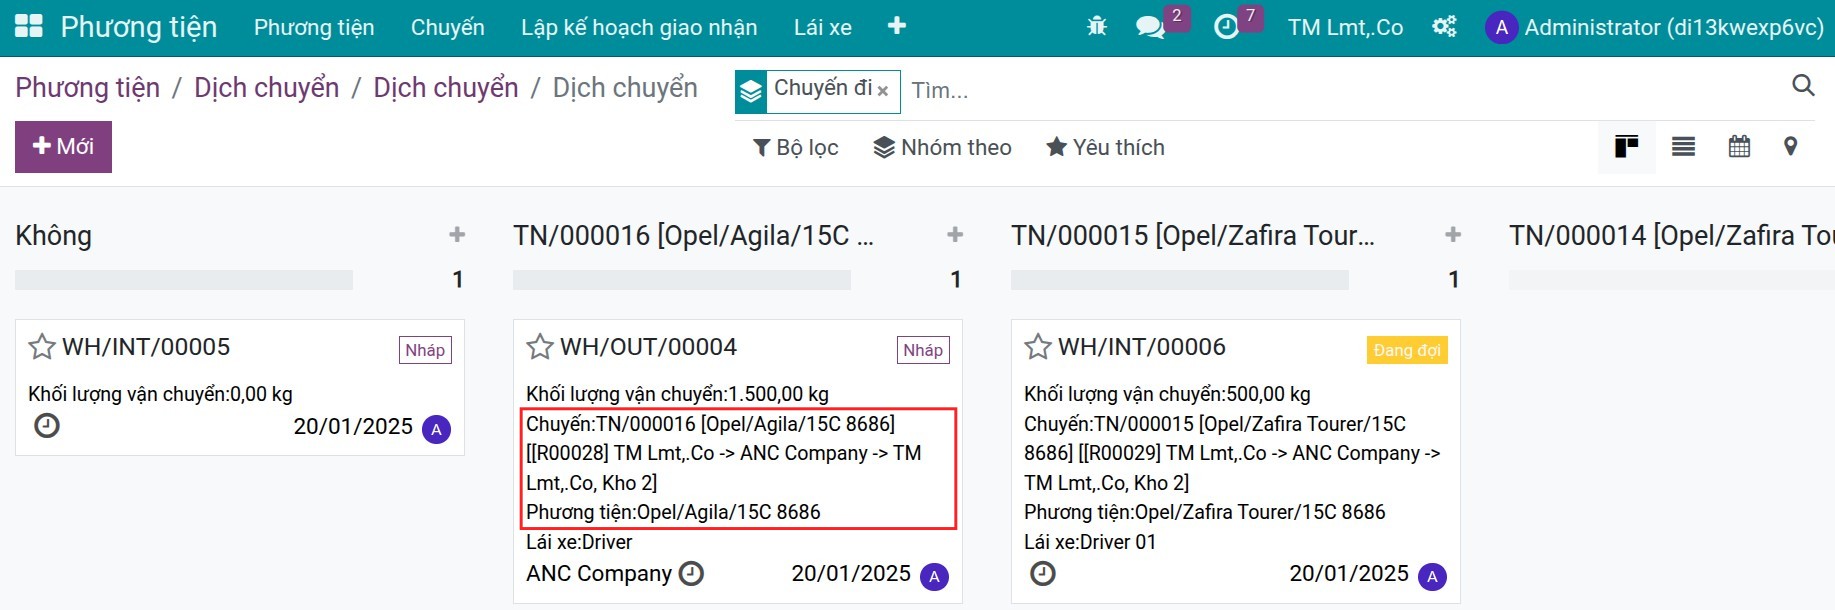
Task: Click Đang đợi status on WH/INT/00006
Action: [1407, 350]
